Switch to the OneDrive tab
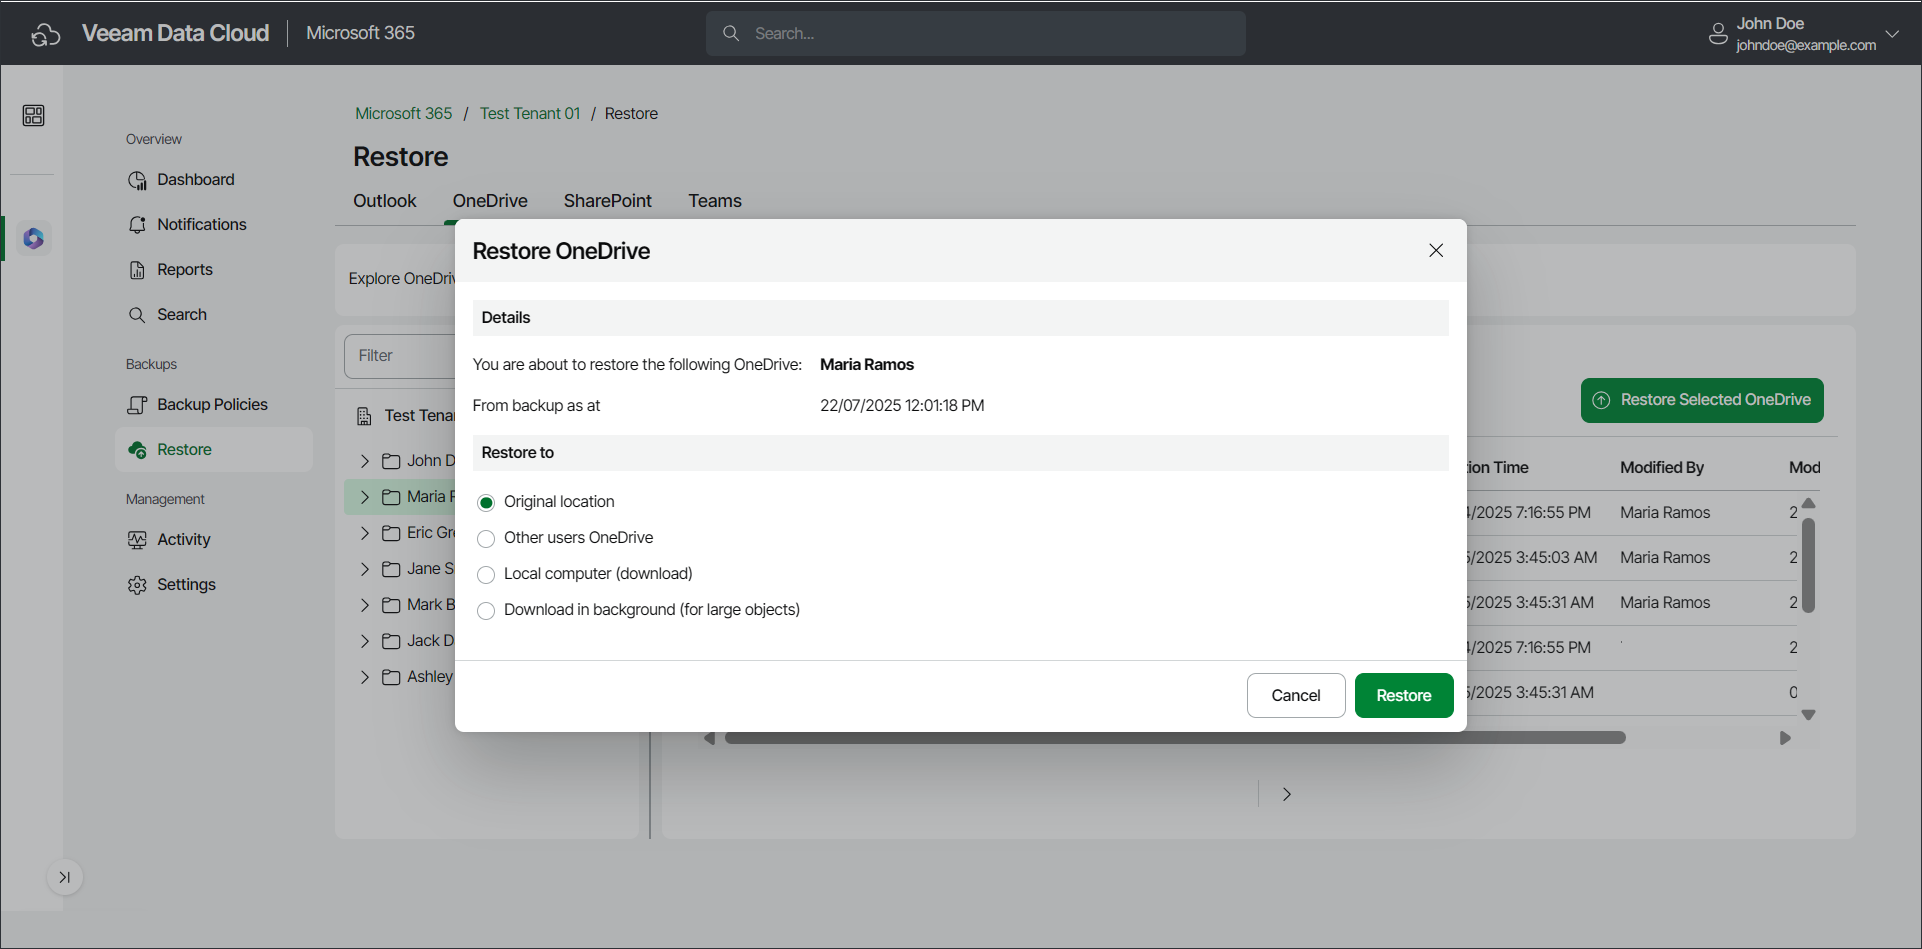 (490, 201)
